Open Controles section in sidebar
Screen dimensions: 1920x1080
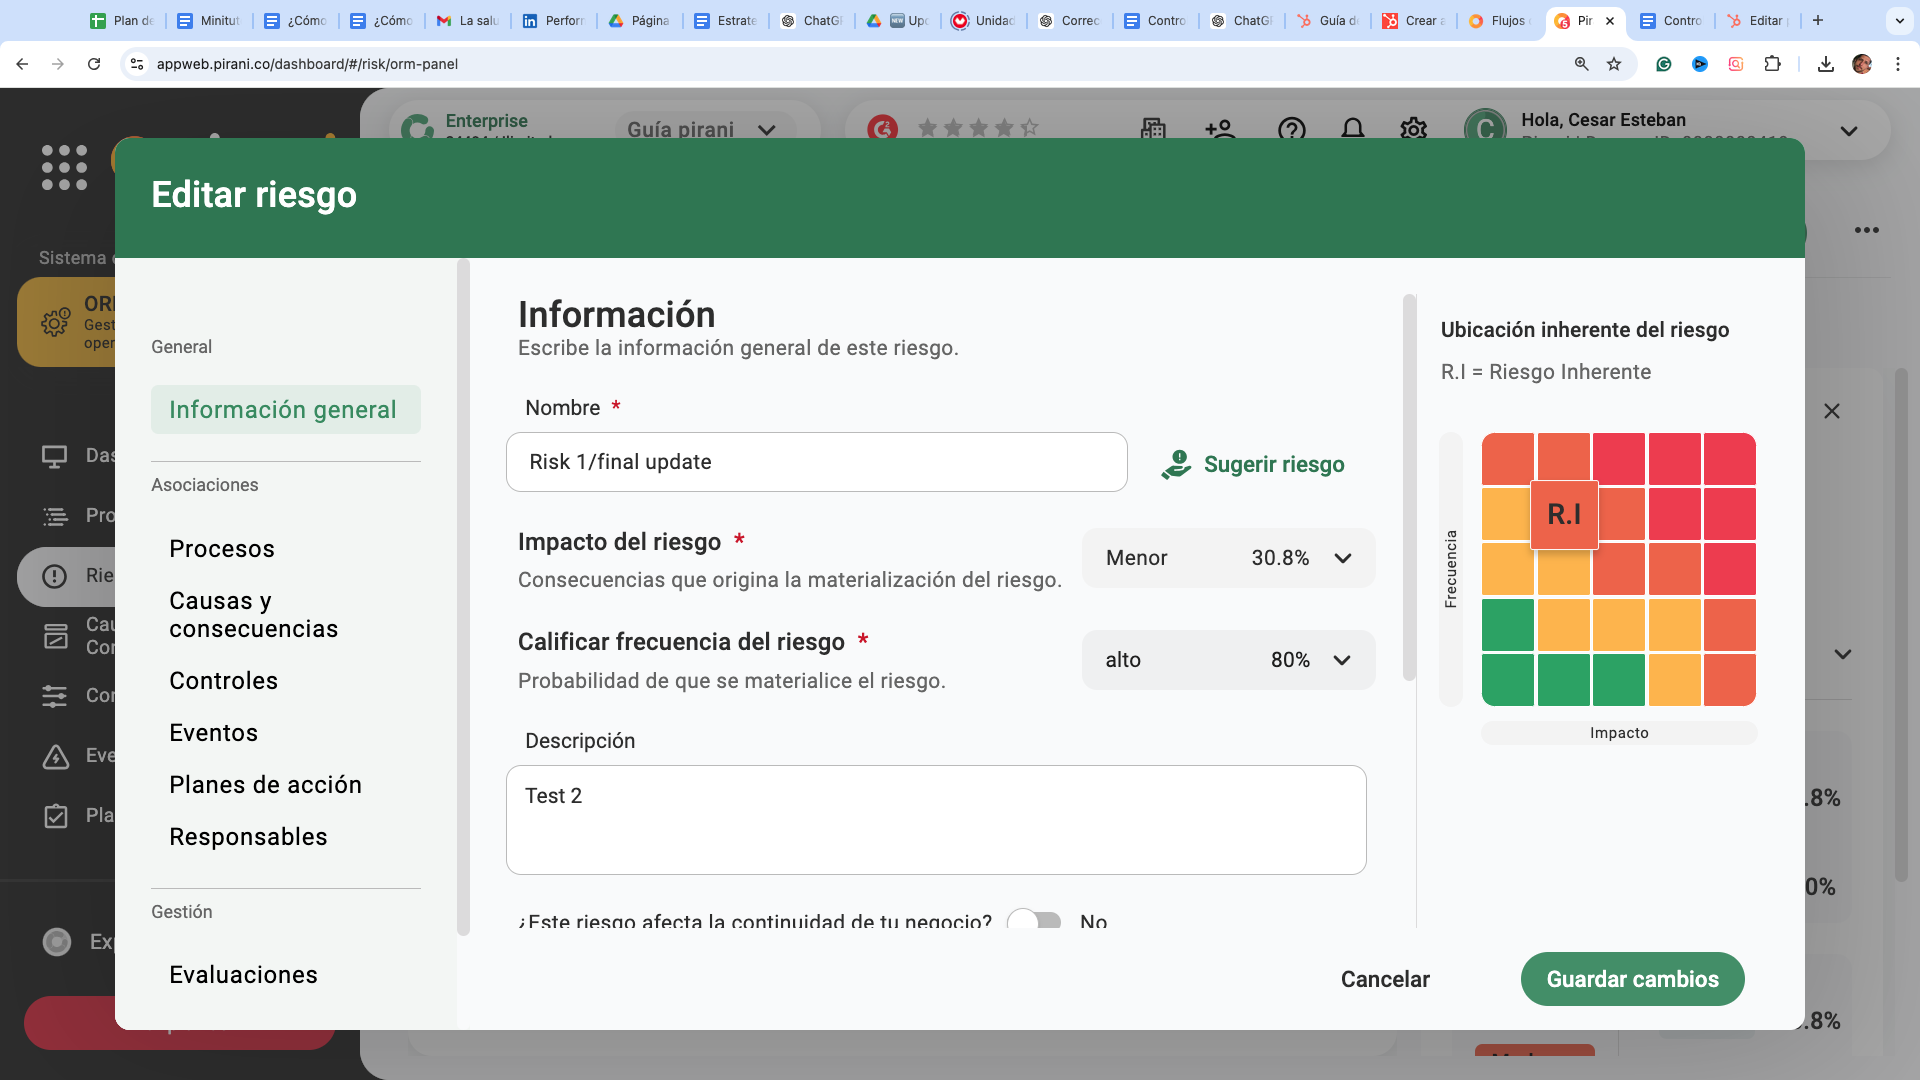tap(223, 681)
